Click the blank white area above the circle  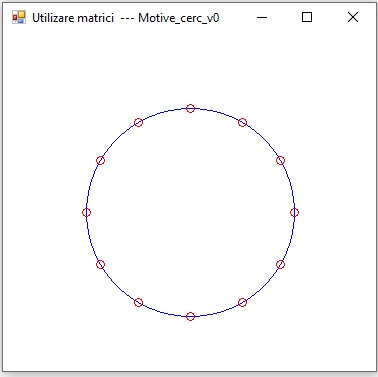pyautogui.click(x=190, y=67)
